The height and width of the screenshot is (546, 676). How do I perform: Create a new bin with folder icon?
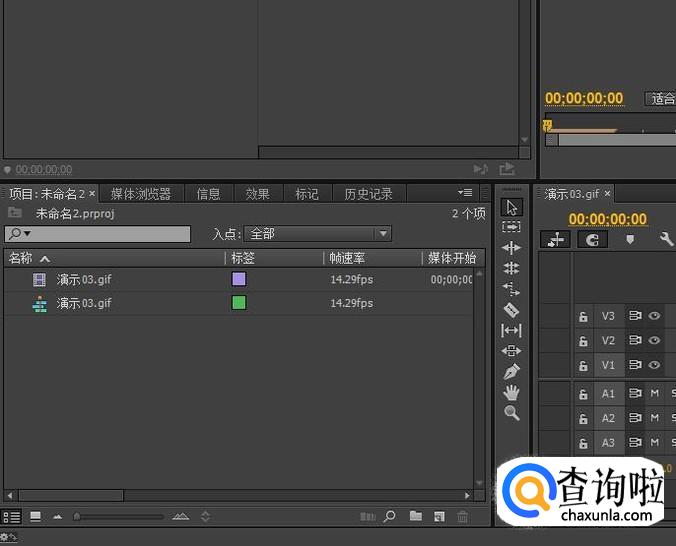tap(415, 517)
